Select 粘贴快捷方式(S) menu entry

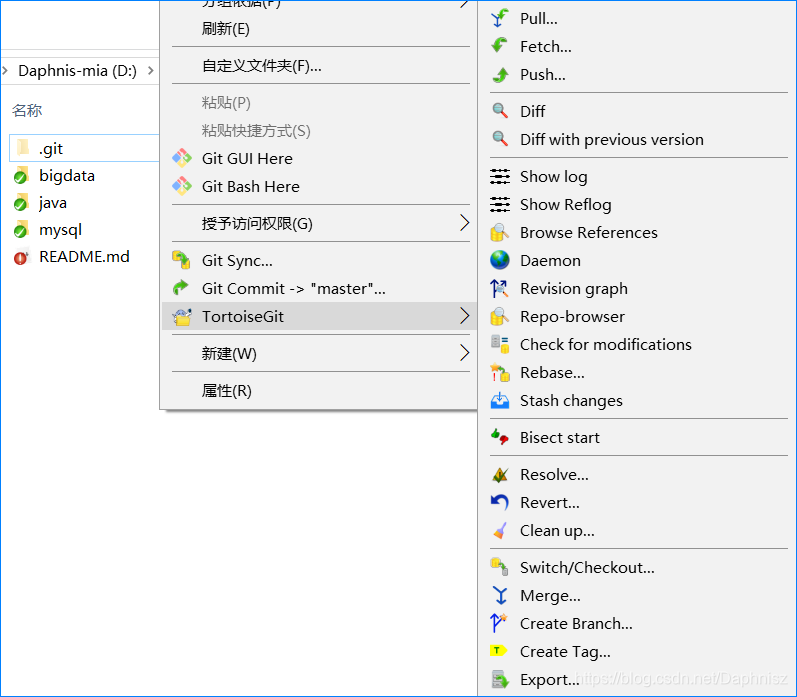click(x=319, y=131)
